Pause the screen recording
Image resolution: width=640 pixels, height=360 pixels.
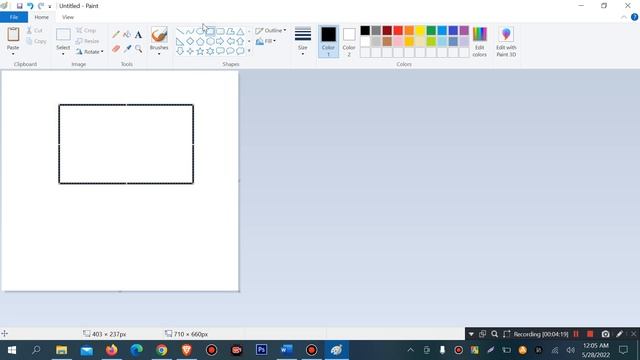[x=576, y=334]
